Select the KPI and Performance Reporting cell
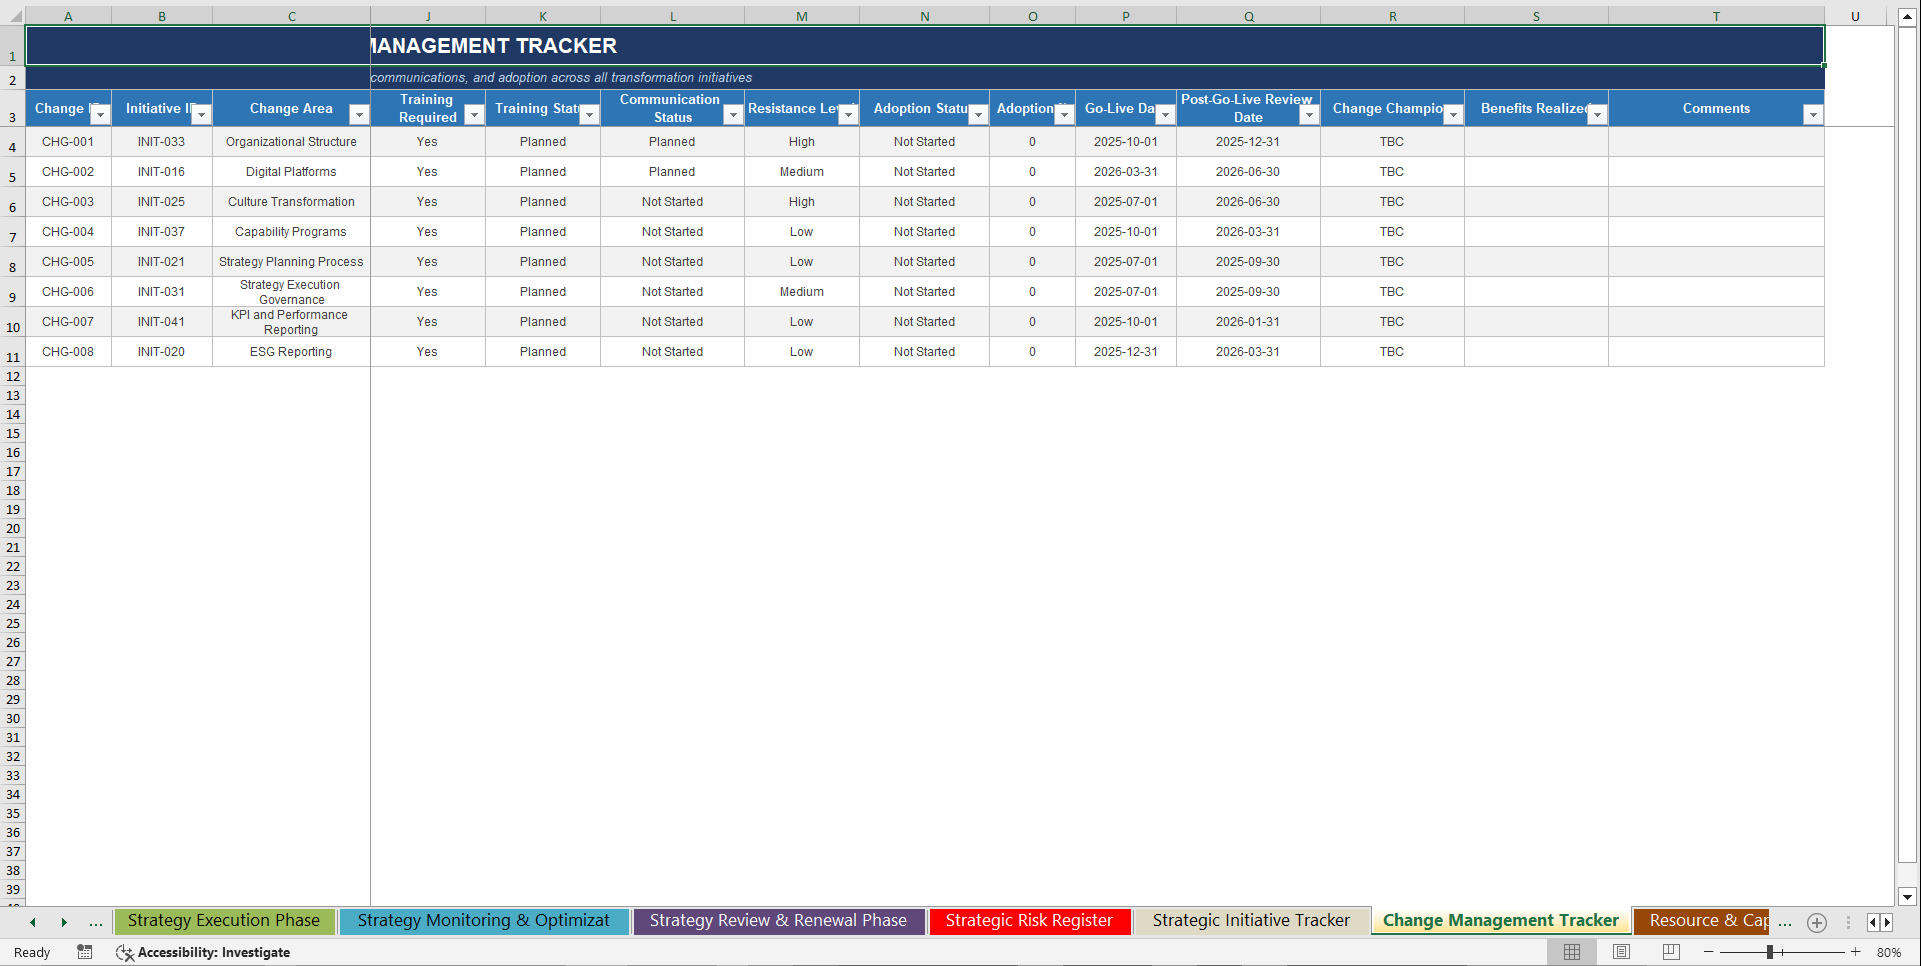The image size is (1921, 966). 291,322
